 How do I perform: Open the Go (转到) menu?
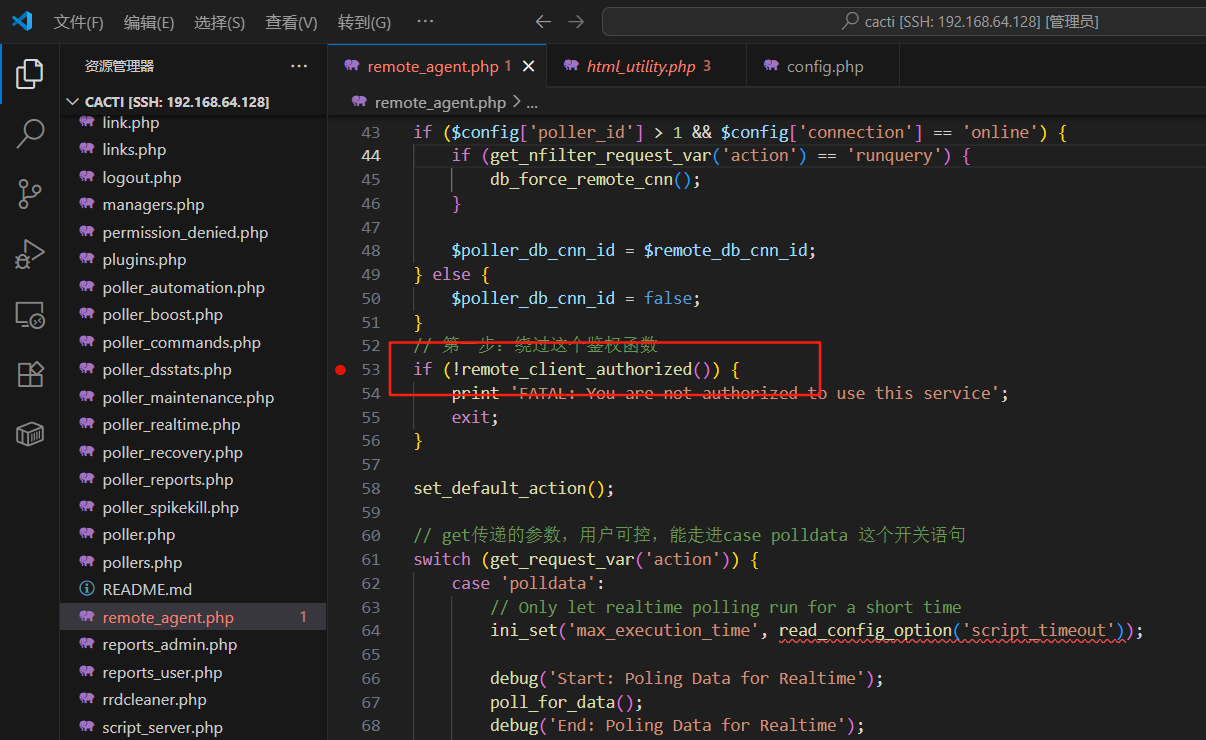click(364, 22)
